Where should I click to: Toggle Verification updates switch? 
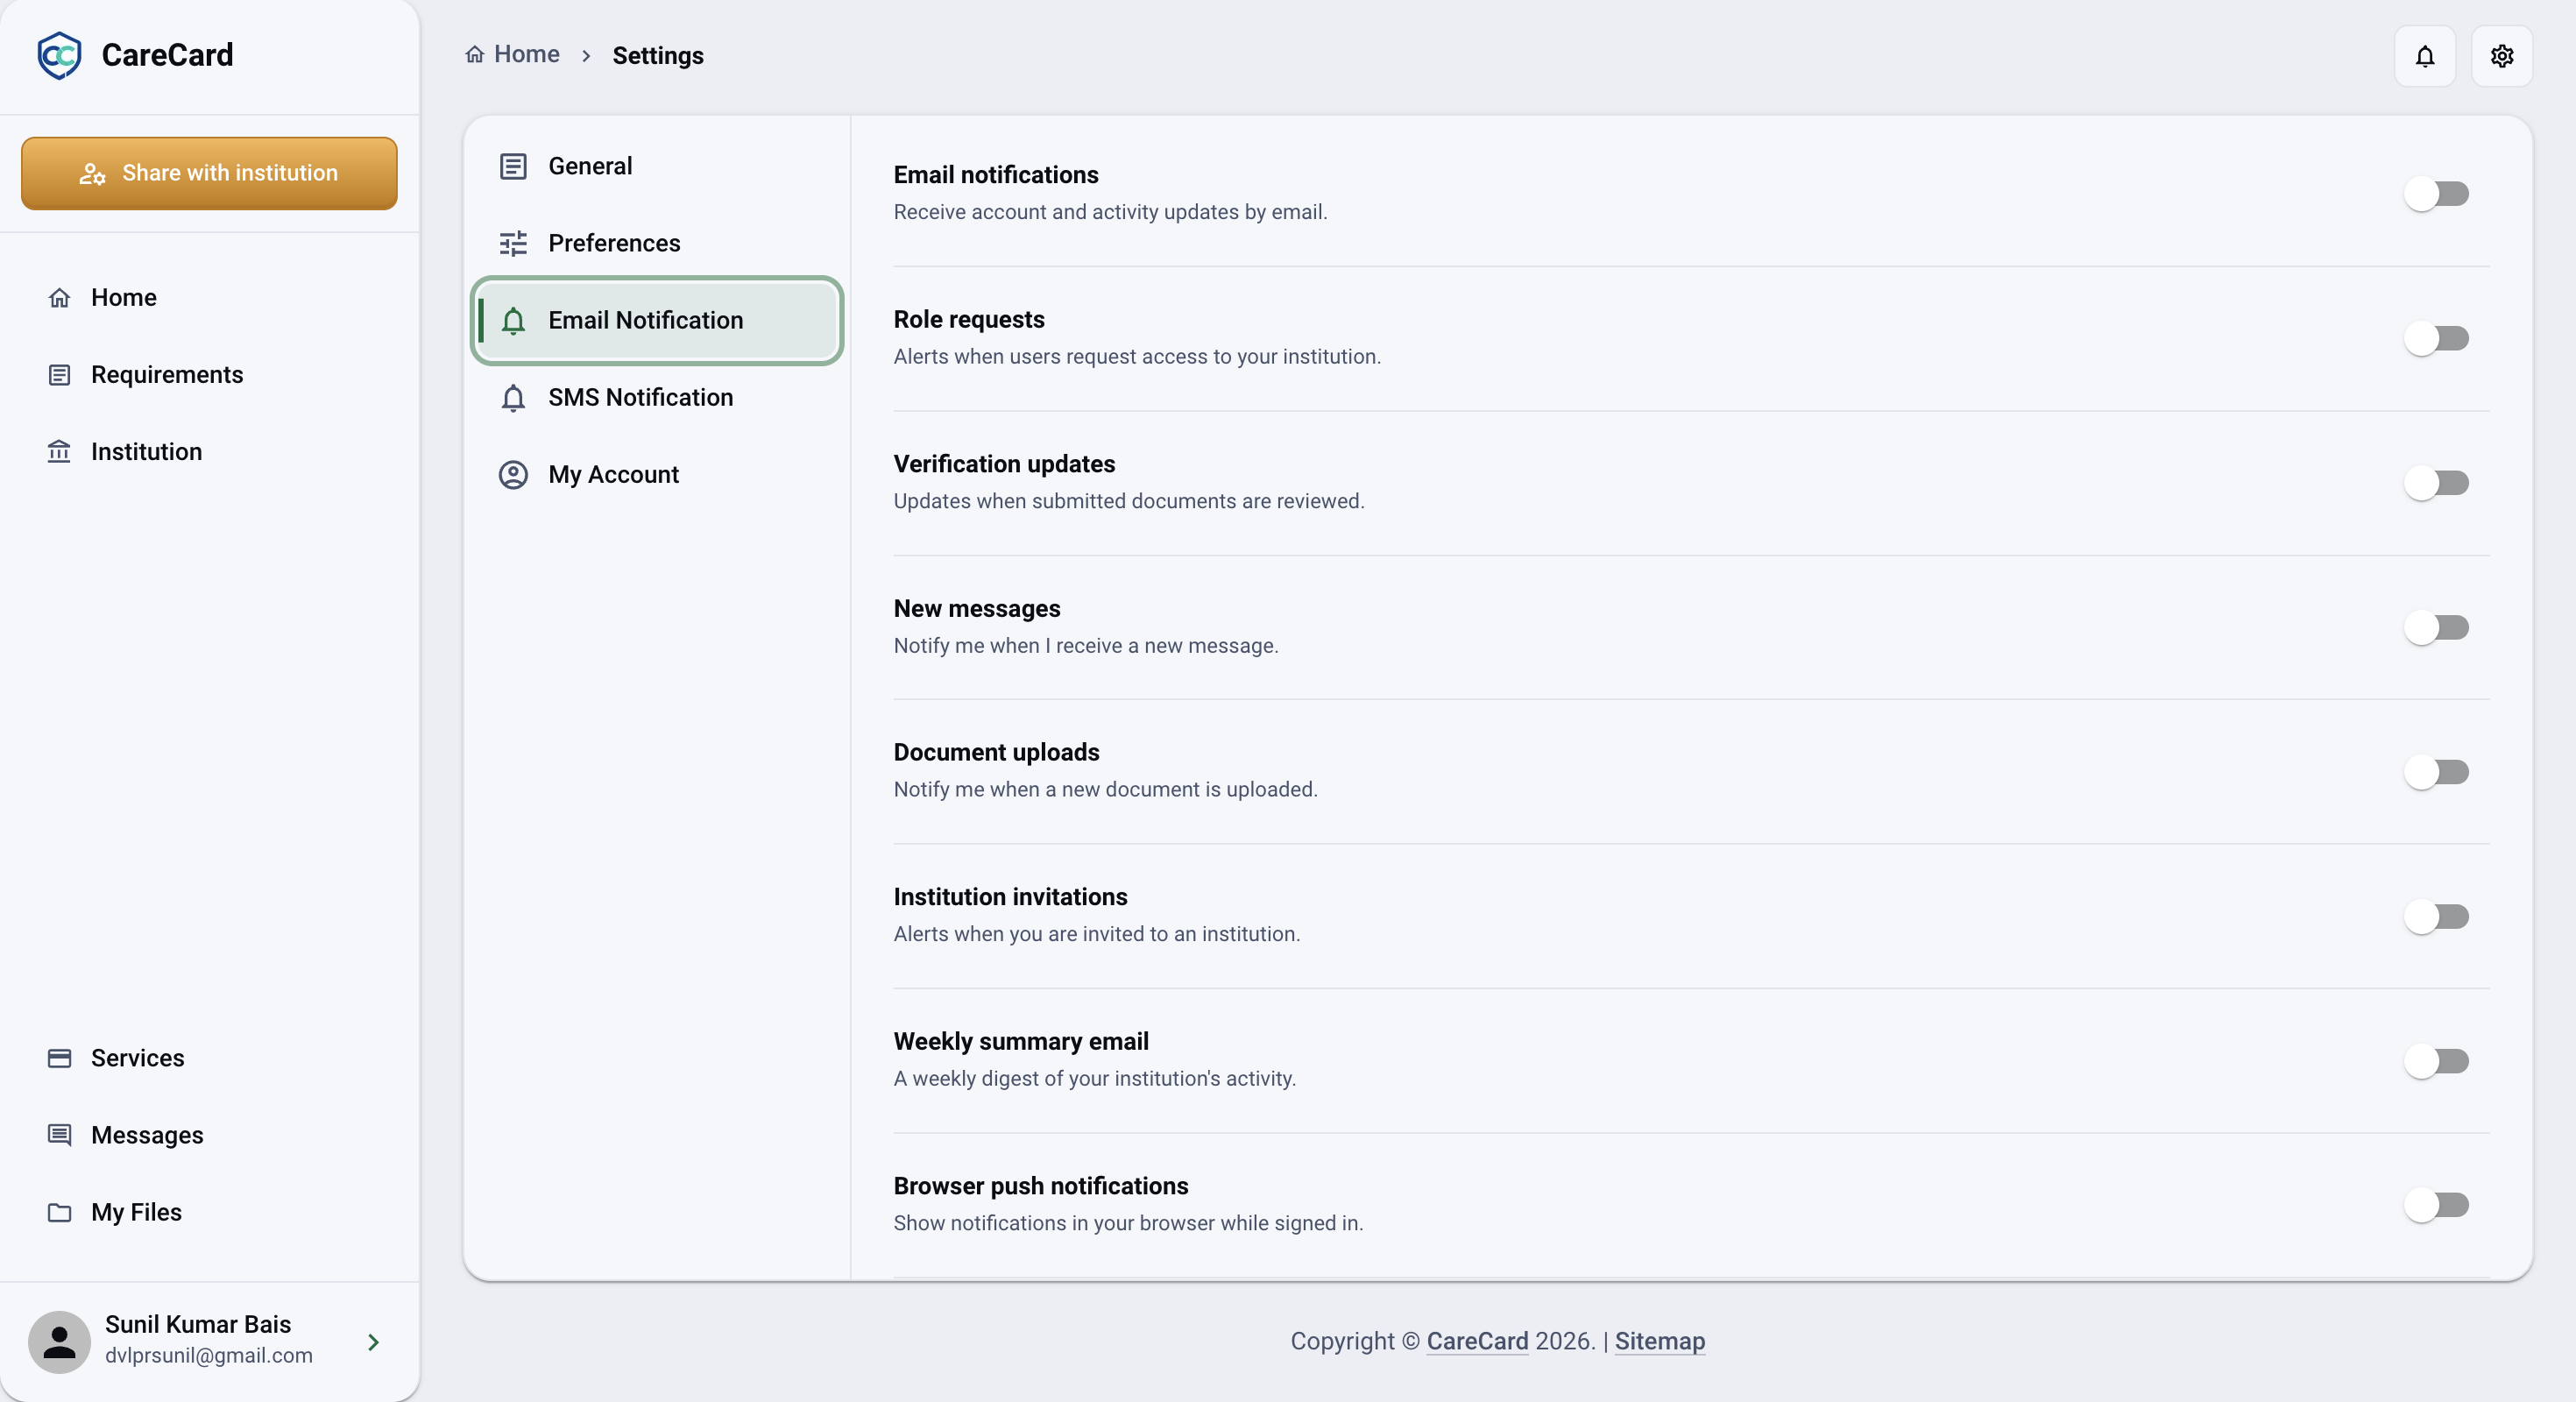coord(2436,483)
